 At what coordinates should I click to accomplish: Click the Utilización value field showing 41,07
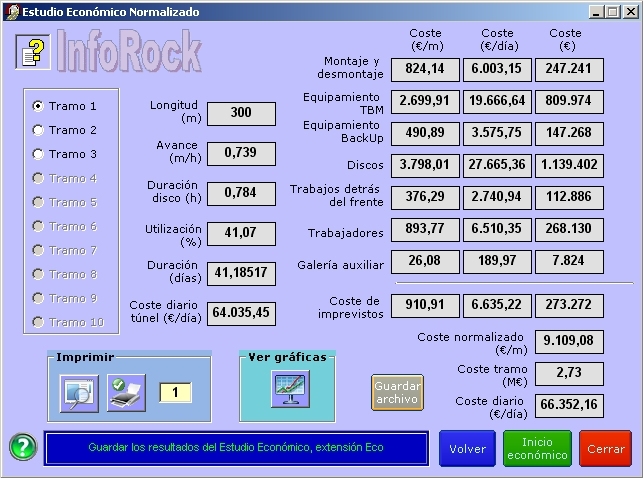[240, 231]
